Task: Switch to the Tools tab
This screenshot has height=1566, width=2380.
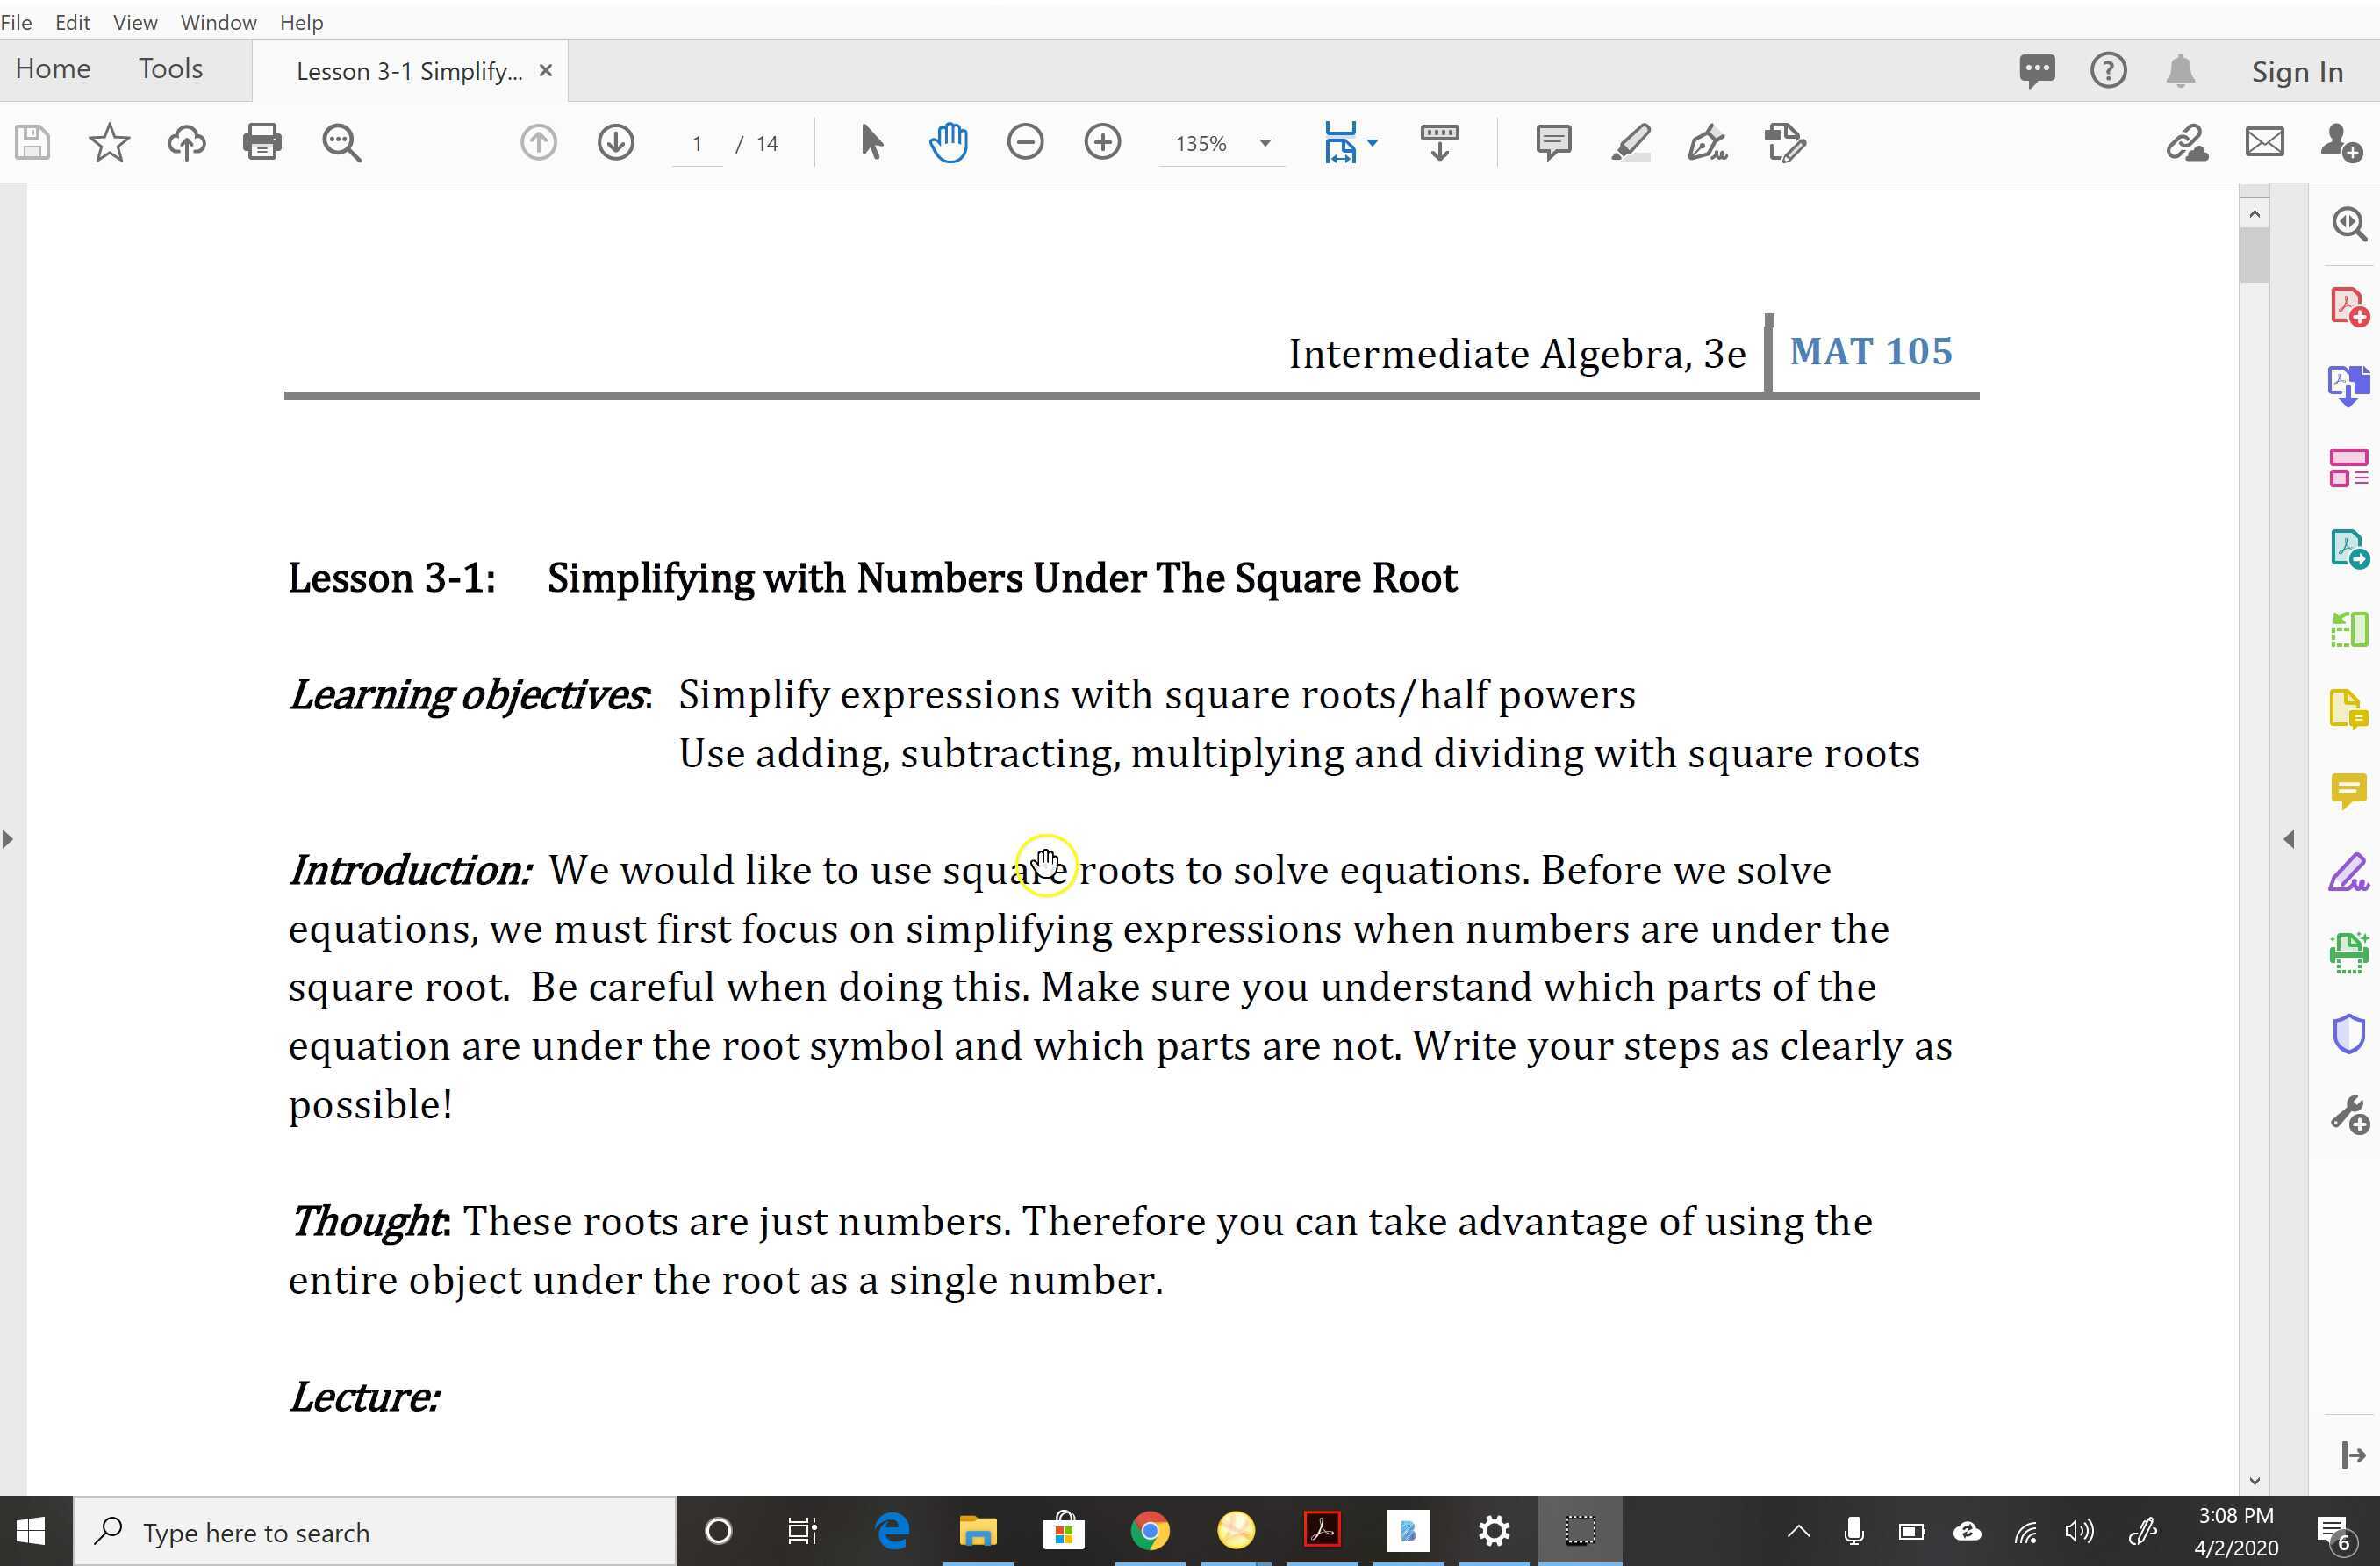Action: tap(170, 69)
